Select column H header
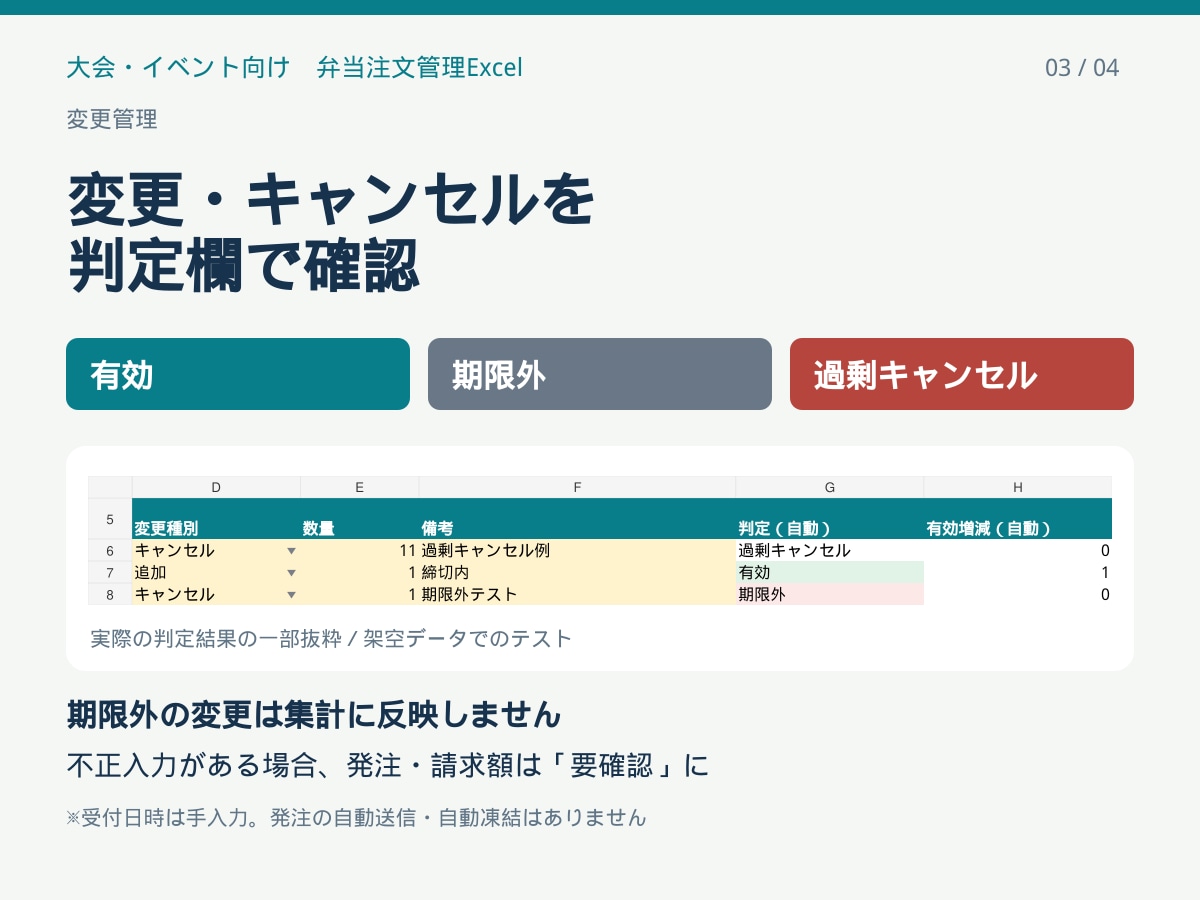Viewport: 1200px width, 900px height. pyautogui.click(x=1018, y=487)
